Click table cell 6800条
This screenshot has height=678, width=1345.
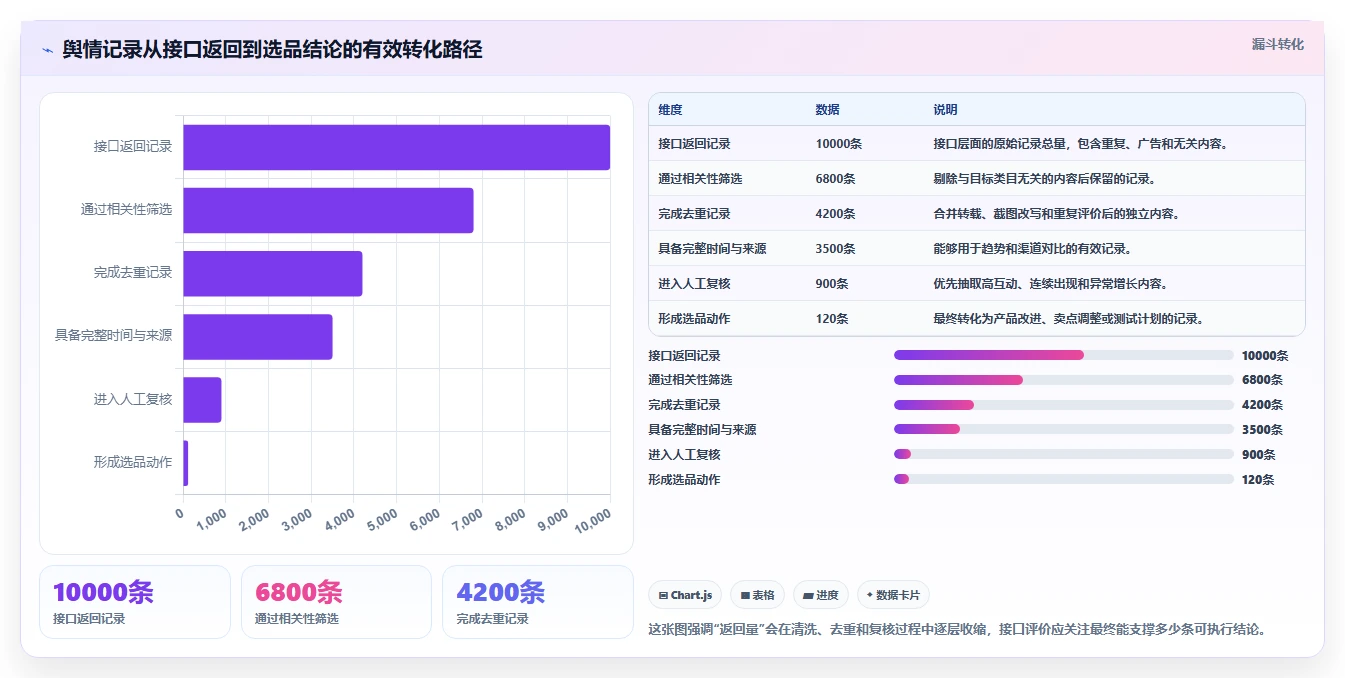point(835,179)
